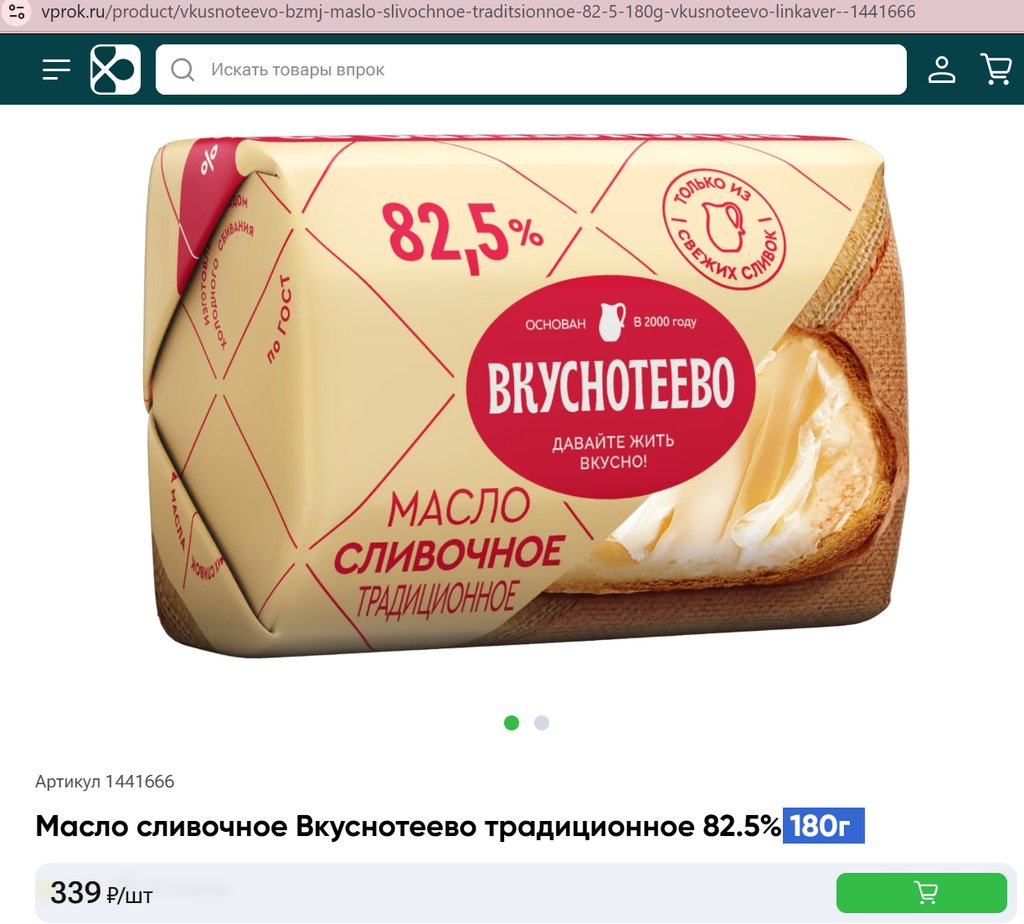Click the magnifier search icon
Viewport: 1024px width, 924px height.
(x=182, y=69)
